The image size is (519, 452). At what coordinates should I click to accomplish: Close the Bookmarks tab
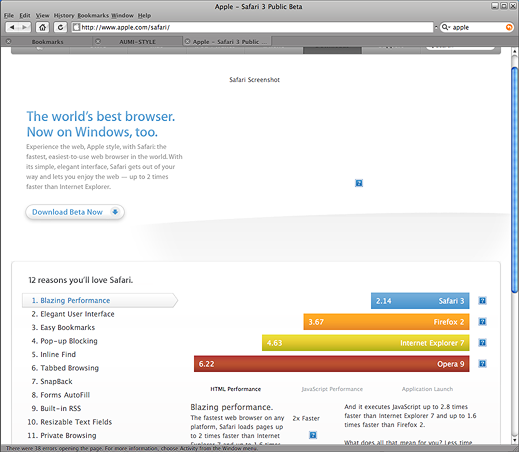tap(9, 41)
